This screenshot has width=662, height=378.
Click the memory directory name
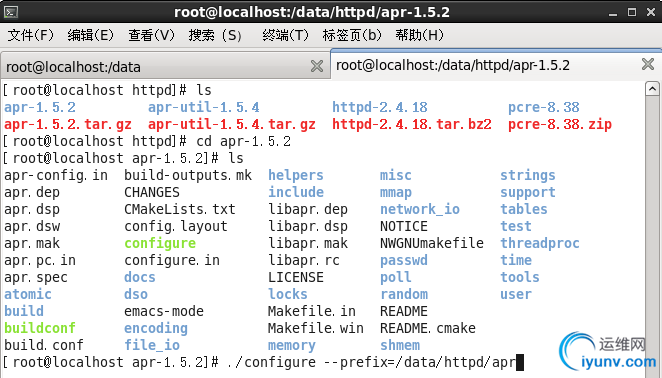point(292,345)
